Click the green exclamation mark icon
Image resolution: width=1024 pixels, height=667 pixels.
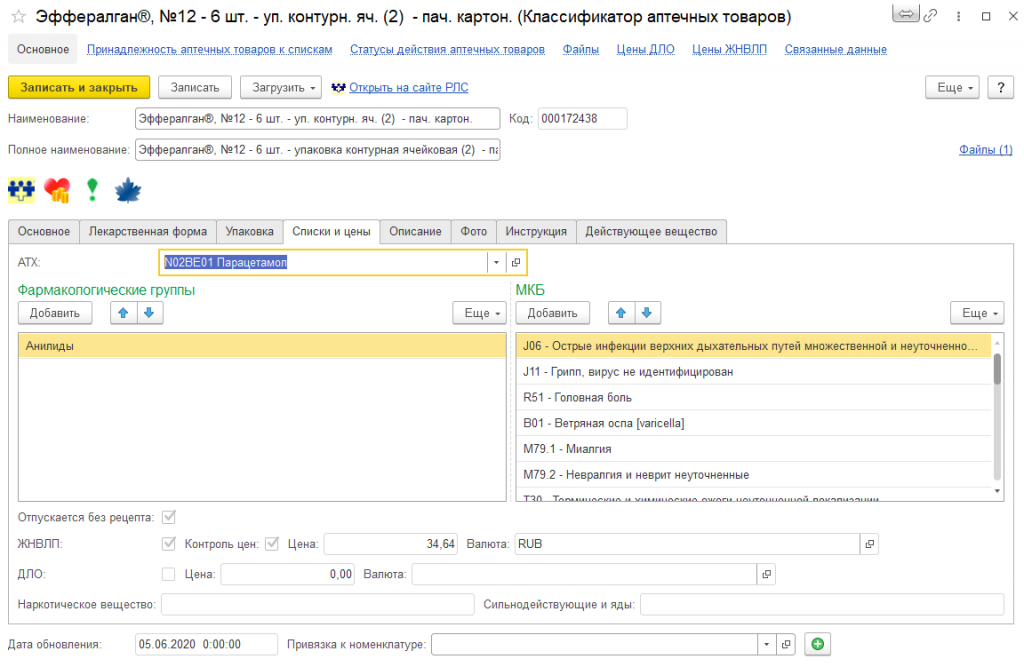point(92,189)
